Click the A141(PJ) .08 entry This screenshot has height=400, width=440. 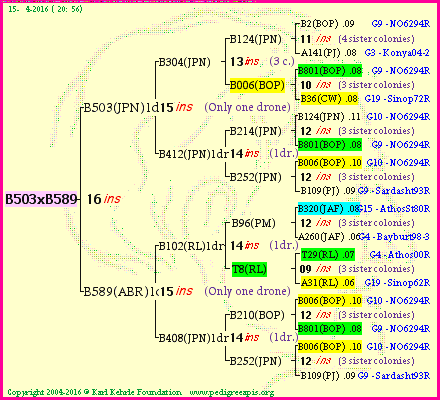(328, 53)
